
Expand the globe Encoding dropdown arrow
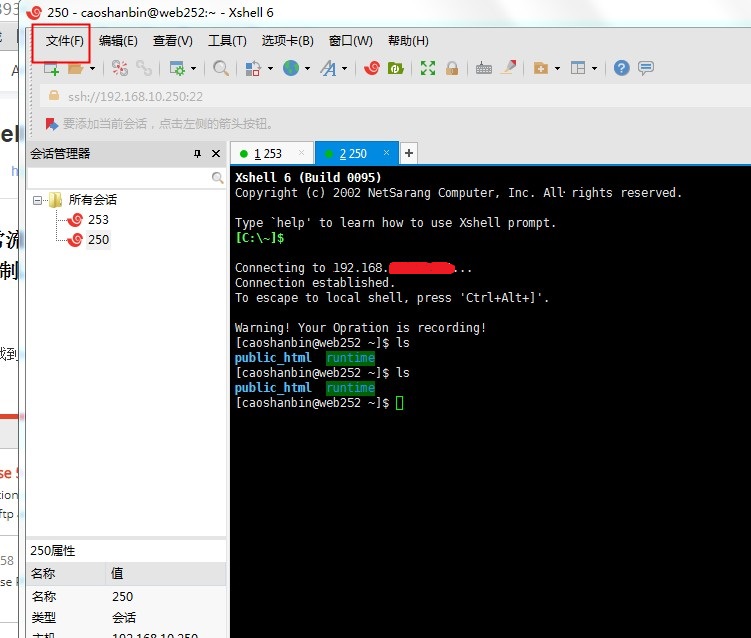(x=307, y=68)
